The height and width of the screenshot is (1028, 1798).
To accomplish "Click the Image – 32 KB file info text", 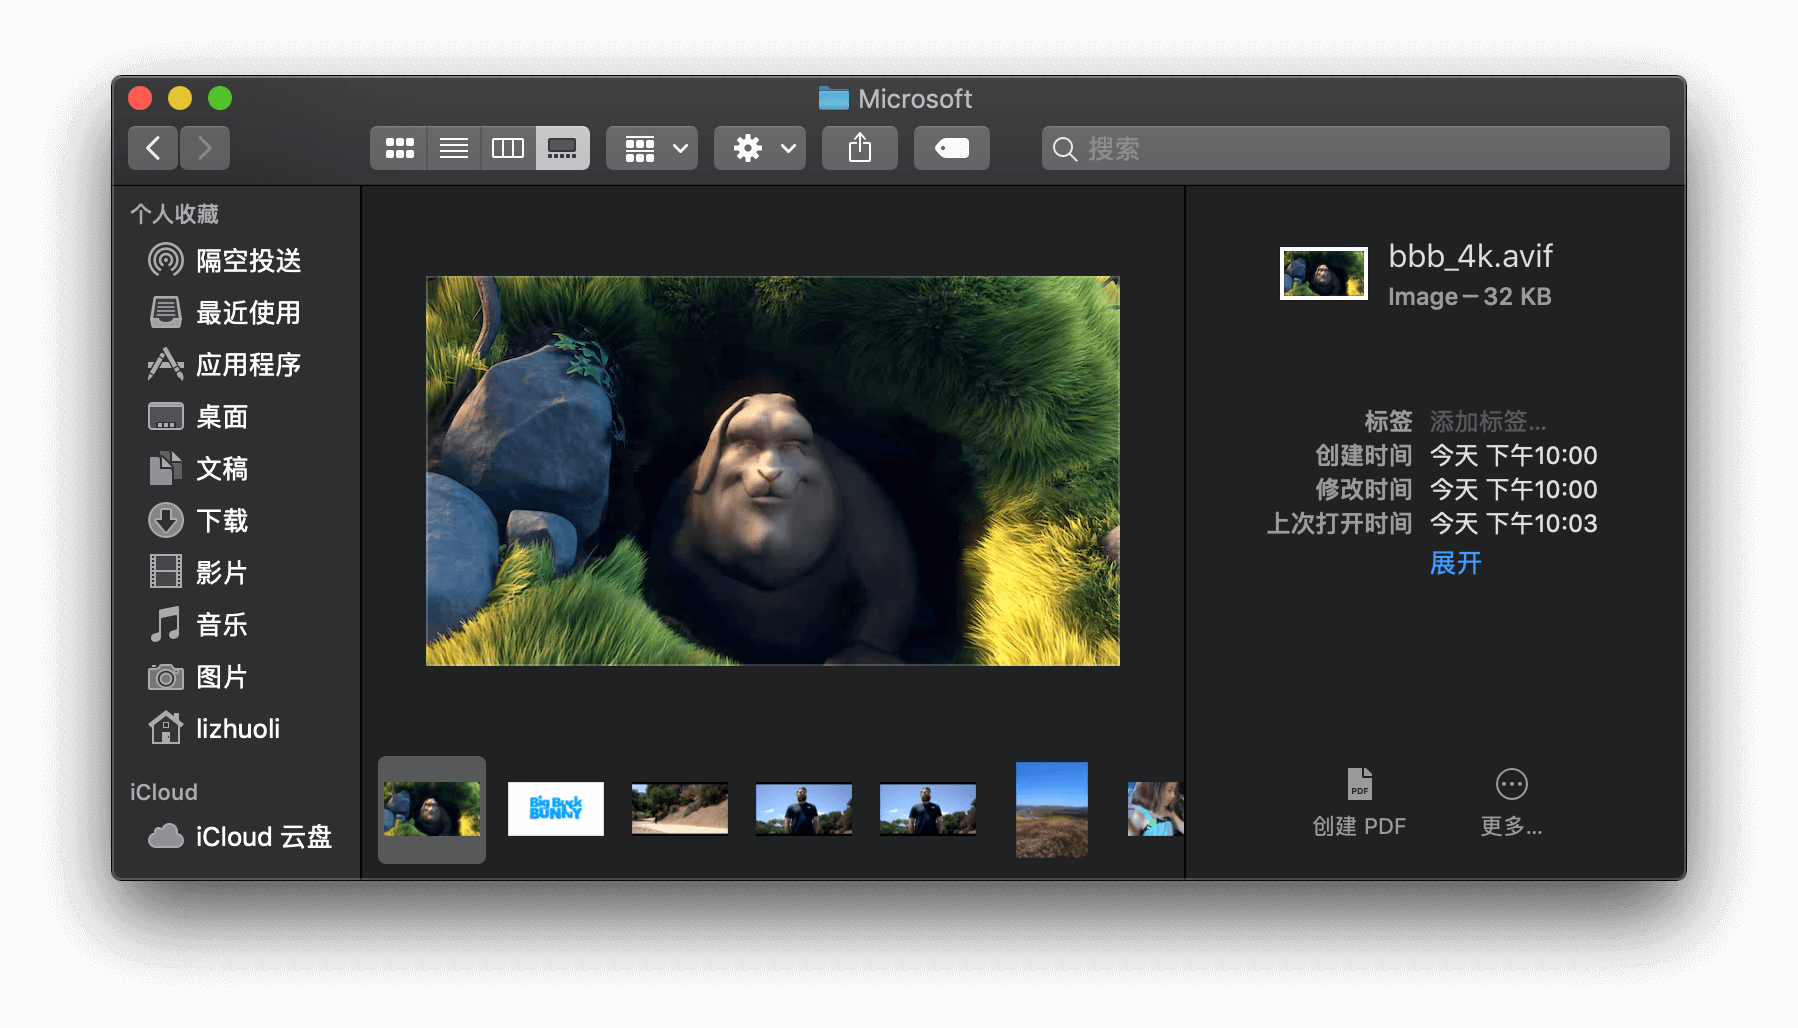I will [1469, 297].
